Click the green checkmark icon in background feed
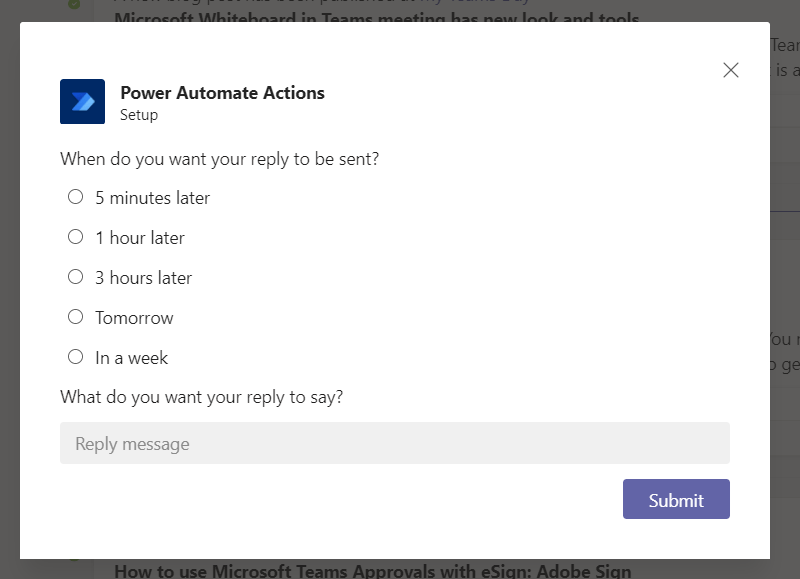The image size is (800, 579). tap(74, 5)
